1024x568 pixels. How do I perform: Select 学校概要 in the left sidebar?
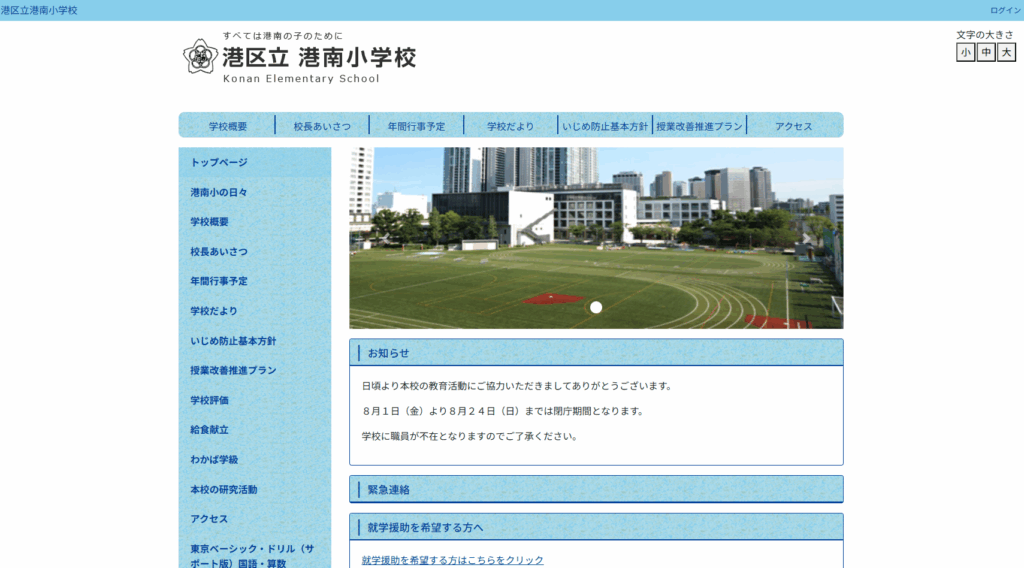(255, 222)
